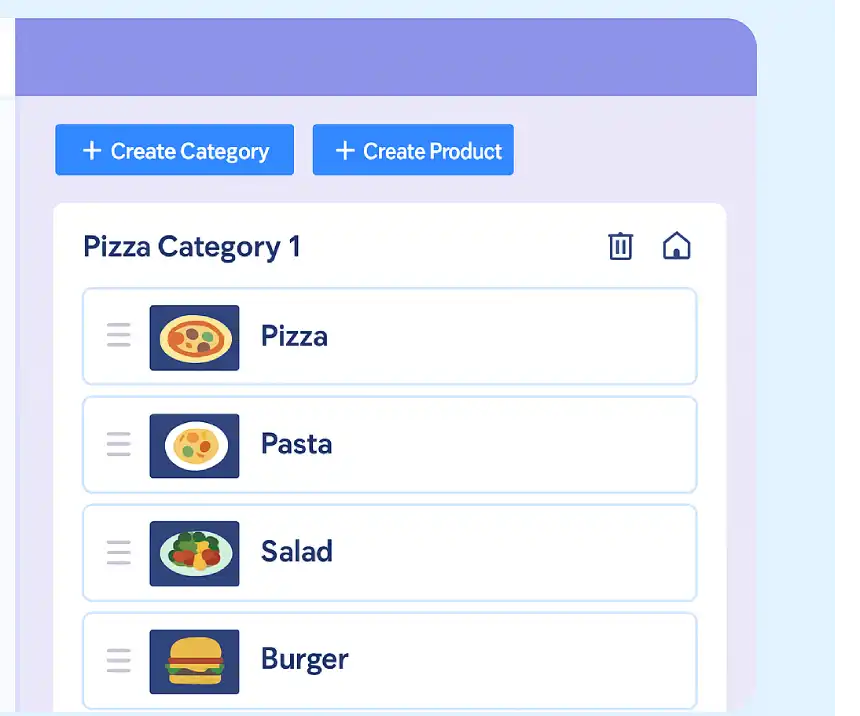The height and width of the screenshot is (716, 860).
Task: Click the drag handle next to Pasta
Action: pyautogui.click(x=118, y=445)
